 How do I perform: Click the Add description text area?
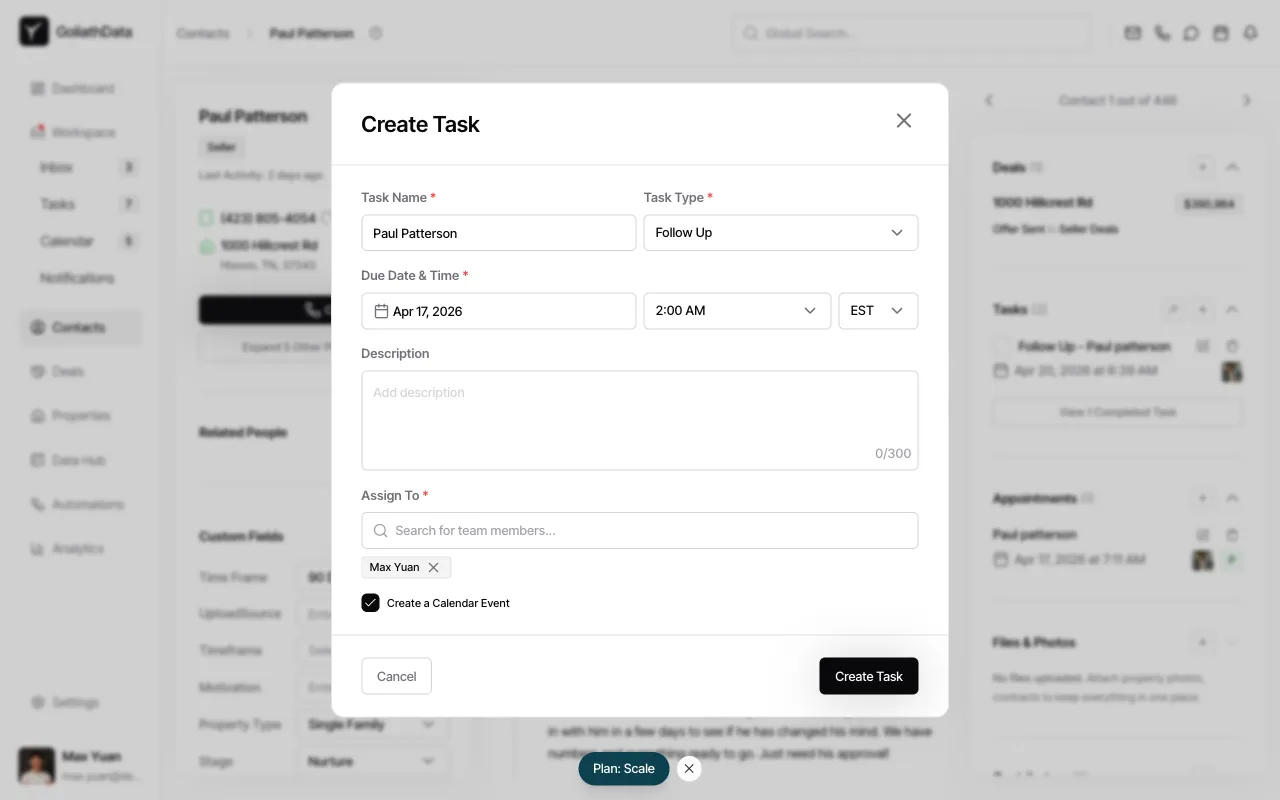(640, 410)
